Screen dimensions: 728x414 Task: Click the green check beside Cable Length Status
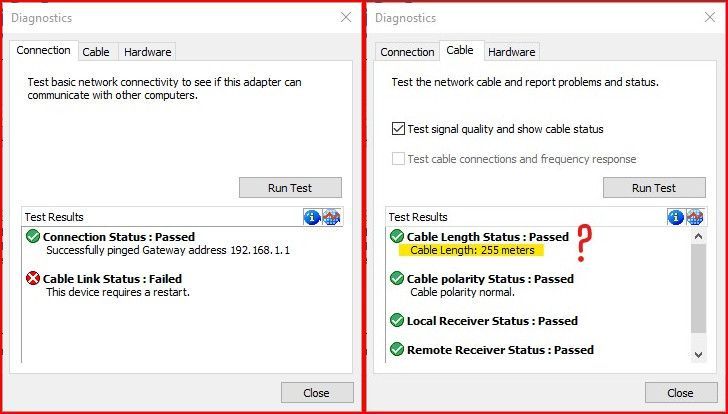(397, 237)
